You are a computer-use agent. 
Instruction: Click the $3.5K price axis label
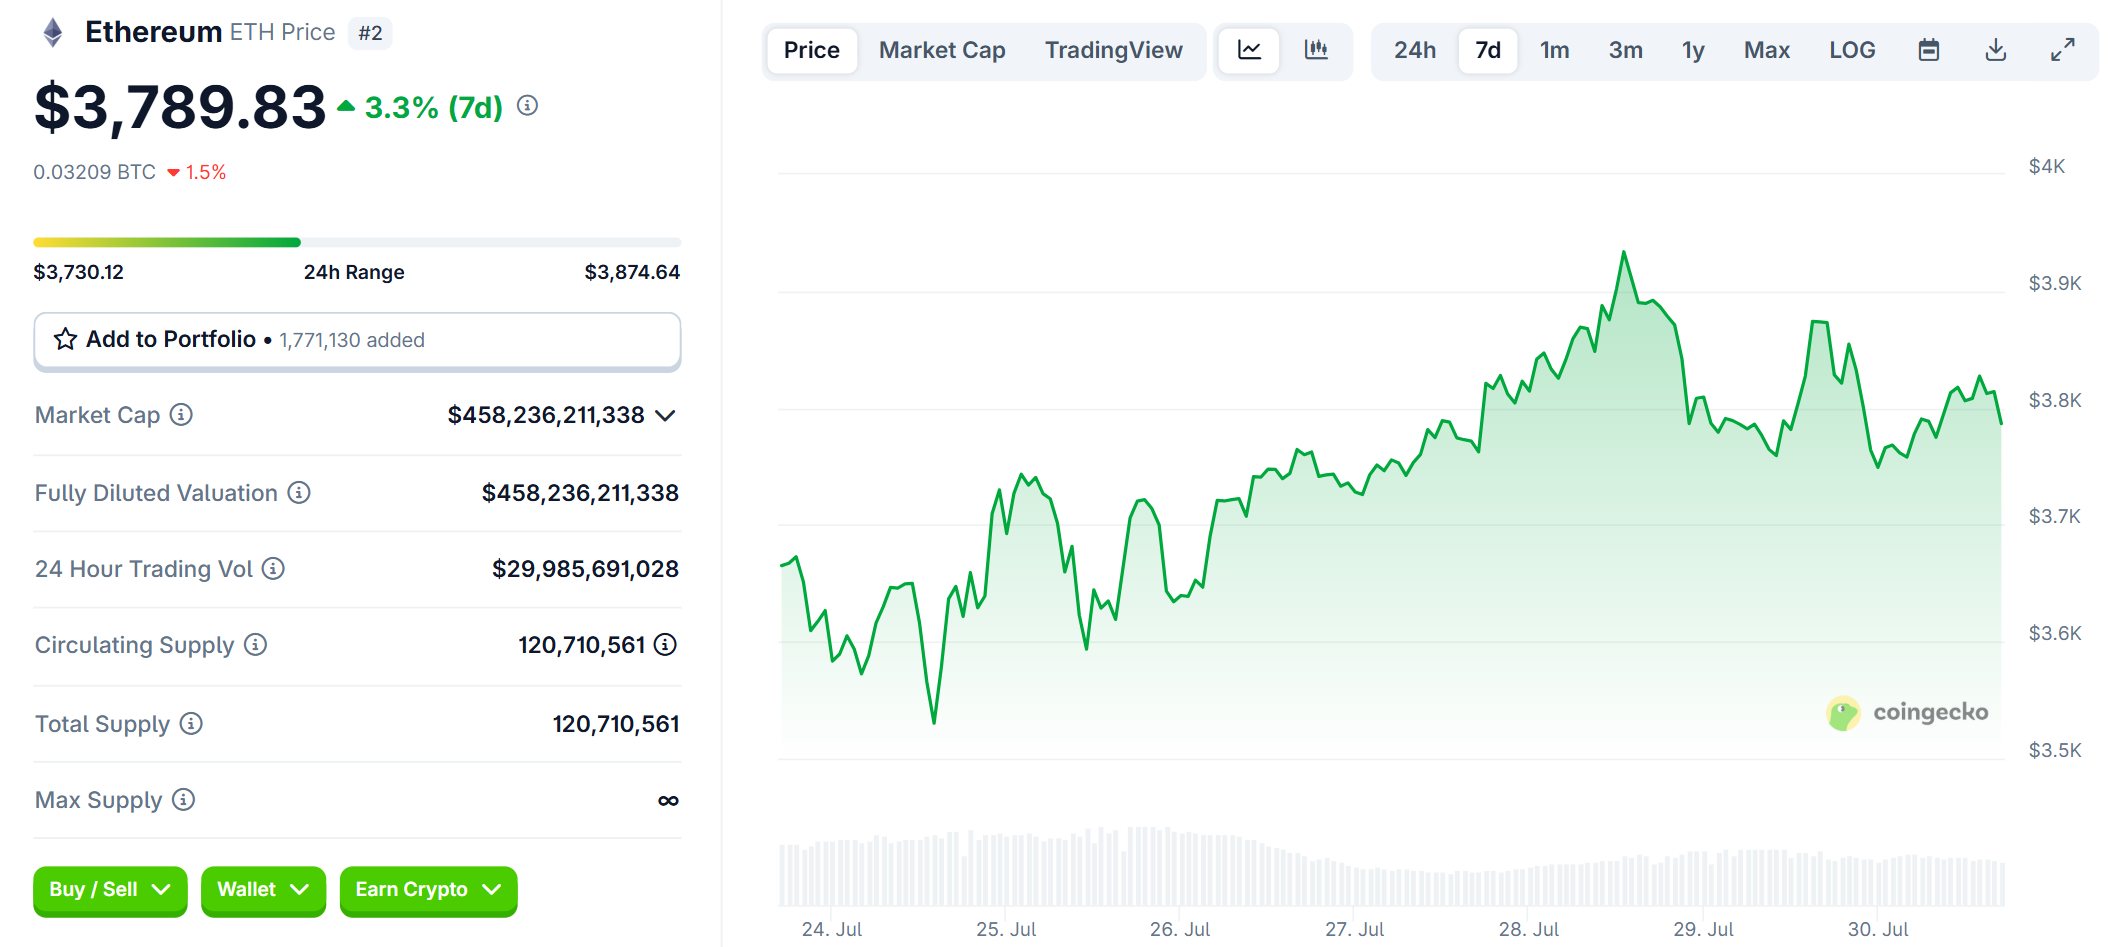click(2054, 750)
